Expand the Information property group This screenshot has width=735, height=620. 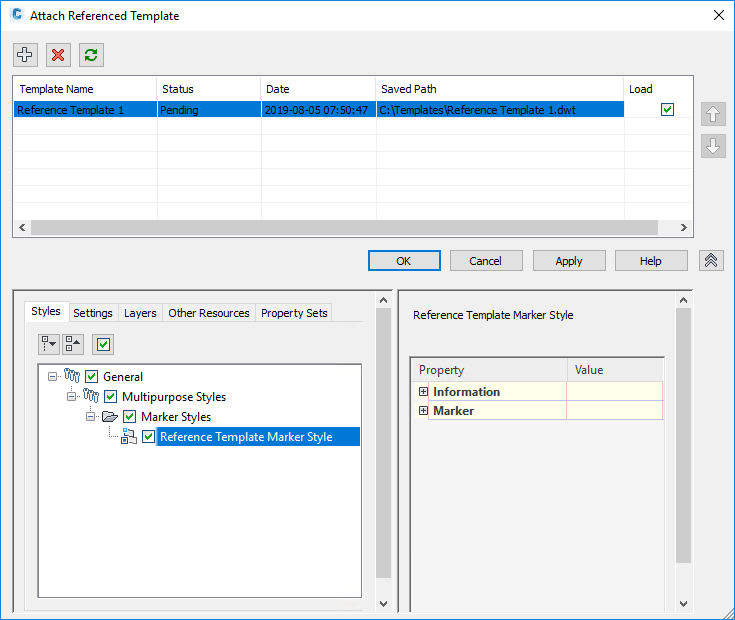pos(423,391)
